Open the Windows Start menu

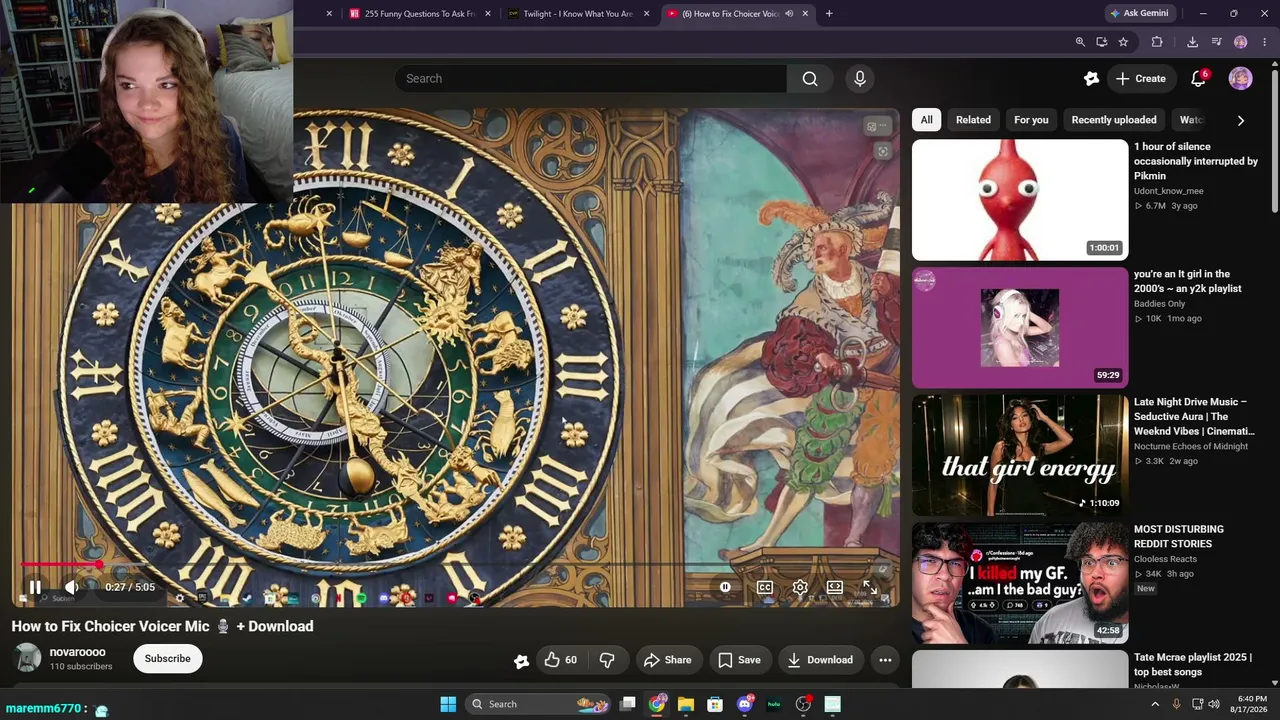point(448,704)
